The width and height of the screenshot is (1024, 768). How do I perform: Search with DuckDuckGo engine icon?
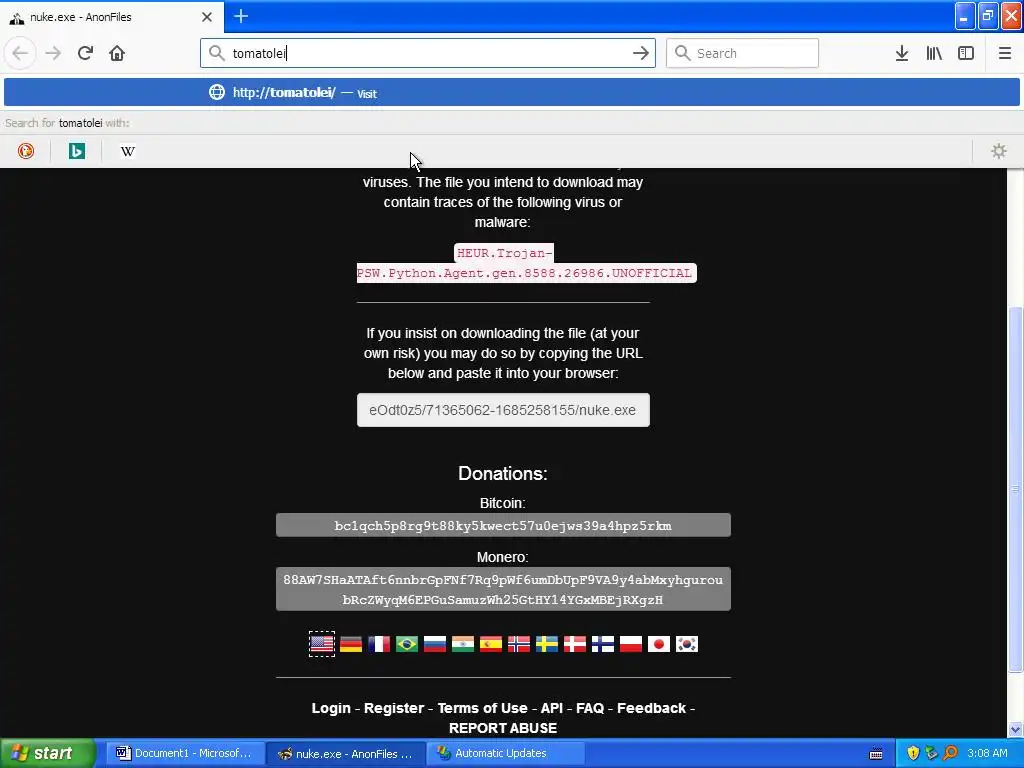25,151
